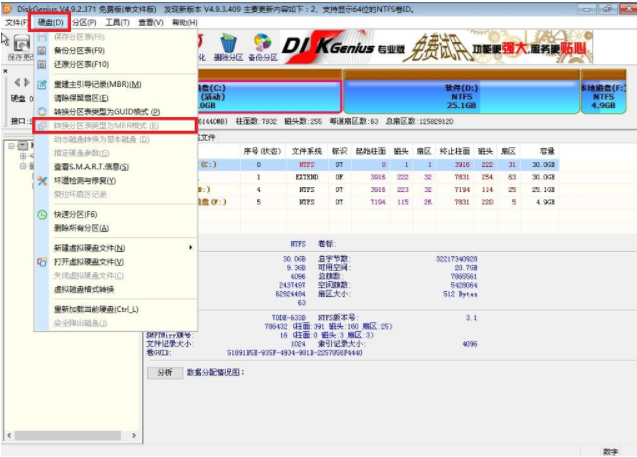Click the 备份分区 colorful toolbar icon
The height and width of the screenshot is (457, 637).
click(262, 43)
